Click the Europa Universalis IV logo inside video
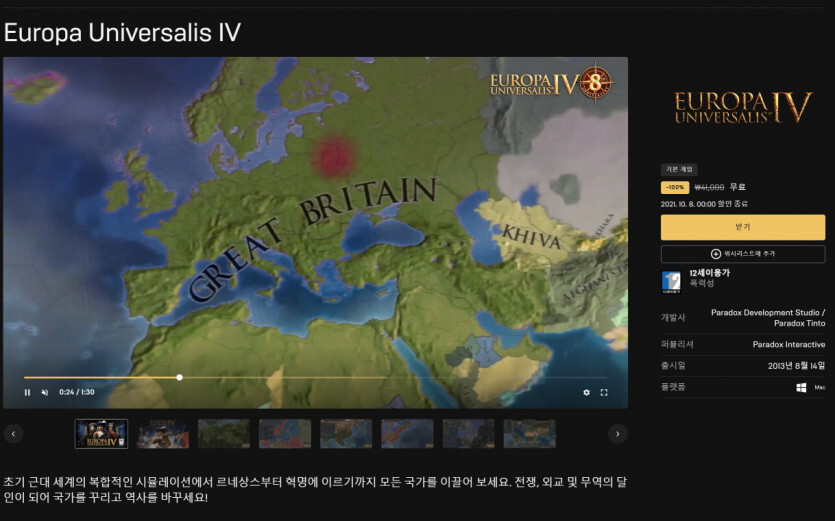This screenshot has height=521, width=835. pyautogui.click(x=552, y=83)
